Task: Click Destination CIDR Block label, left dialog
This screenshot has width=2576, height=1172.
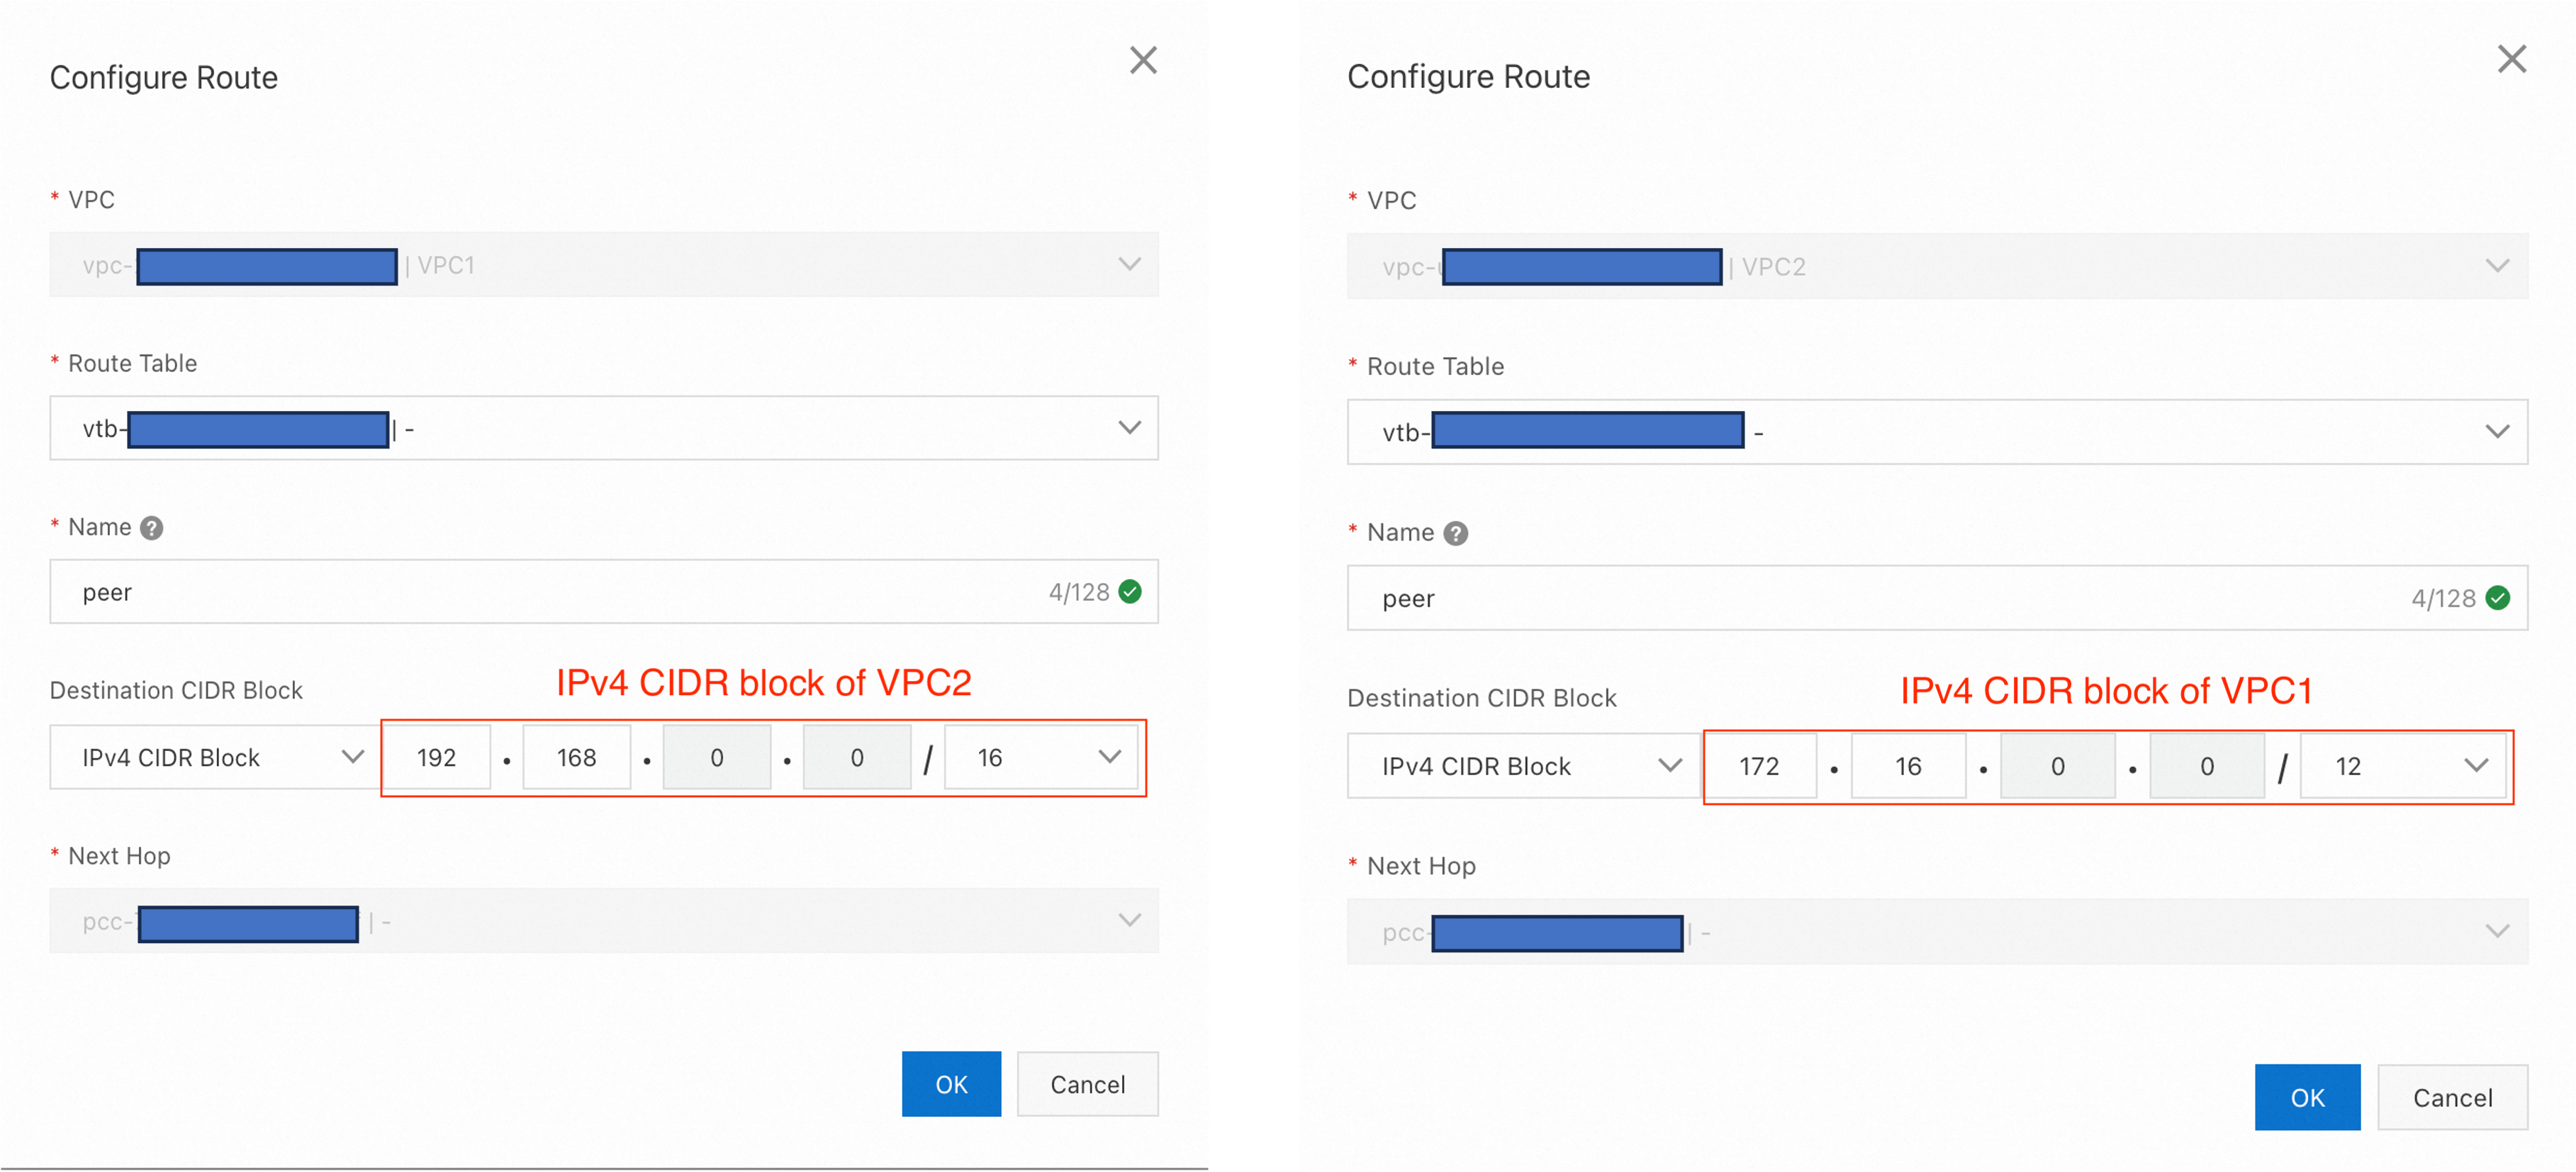Action: 176,690
